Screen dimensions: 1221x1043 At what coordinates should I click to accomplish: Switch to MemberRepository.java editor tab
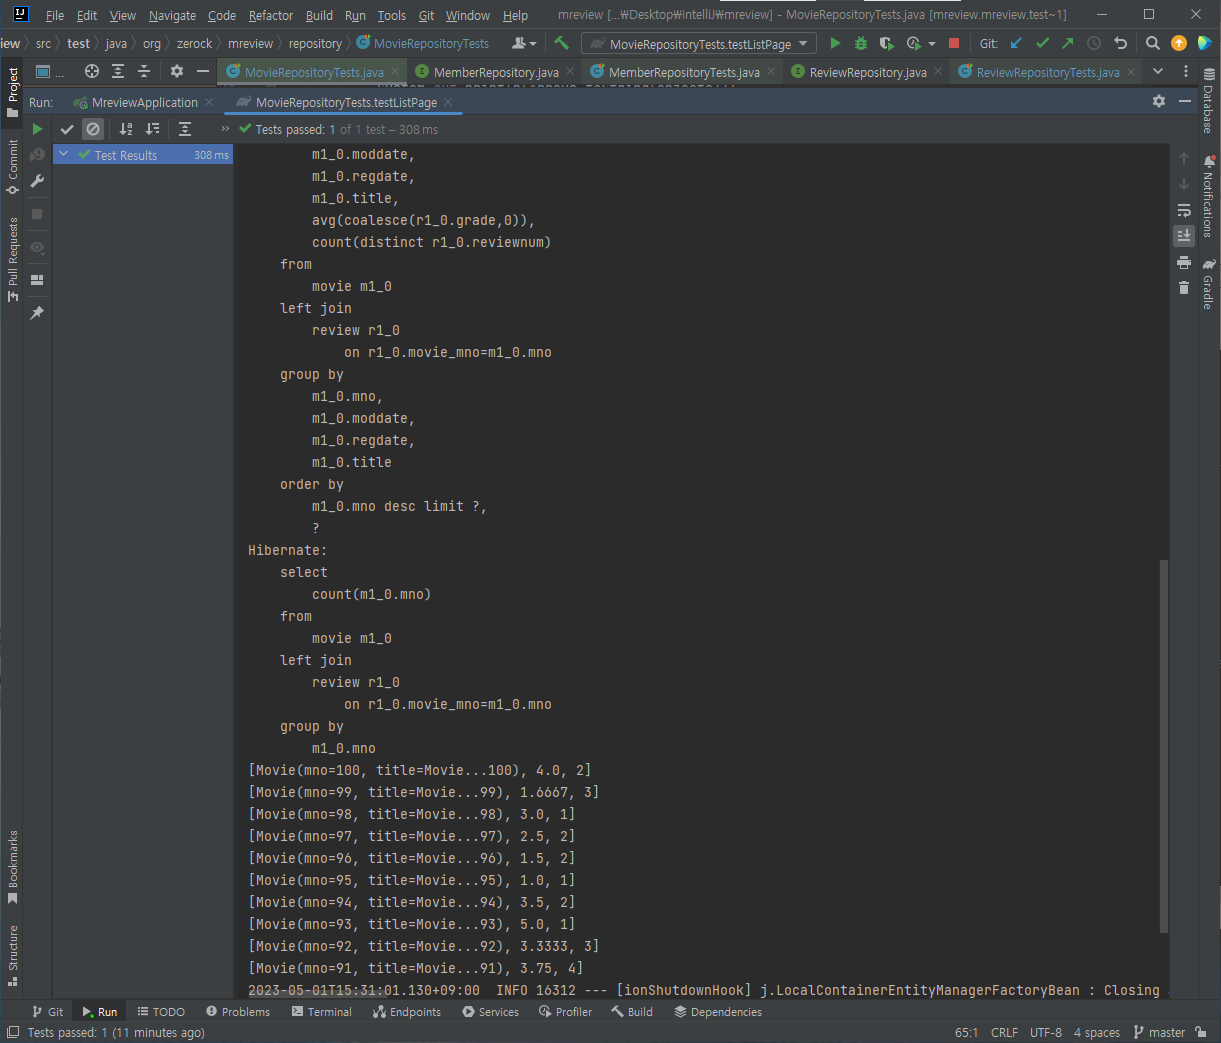(494, 72)
